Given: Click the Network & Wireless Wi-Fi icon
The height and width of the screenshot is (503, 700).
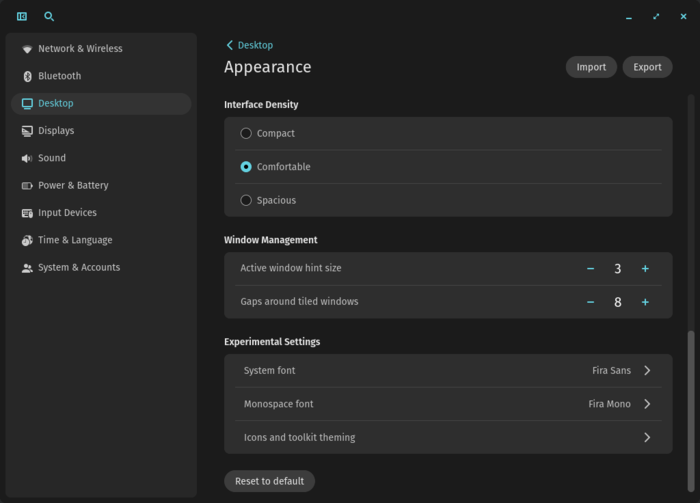Looking at the screenshot, I should 27,49.
